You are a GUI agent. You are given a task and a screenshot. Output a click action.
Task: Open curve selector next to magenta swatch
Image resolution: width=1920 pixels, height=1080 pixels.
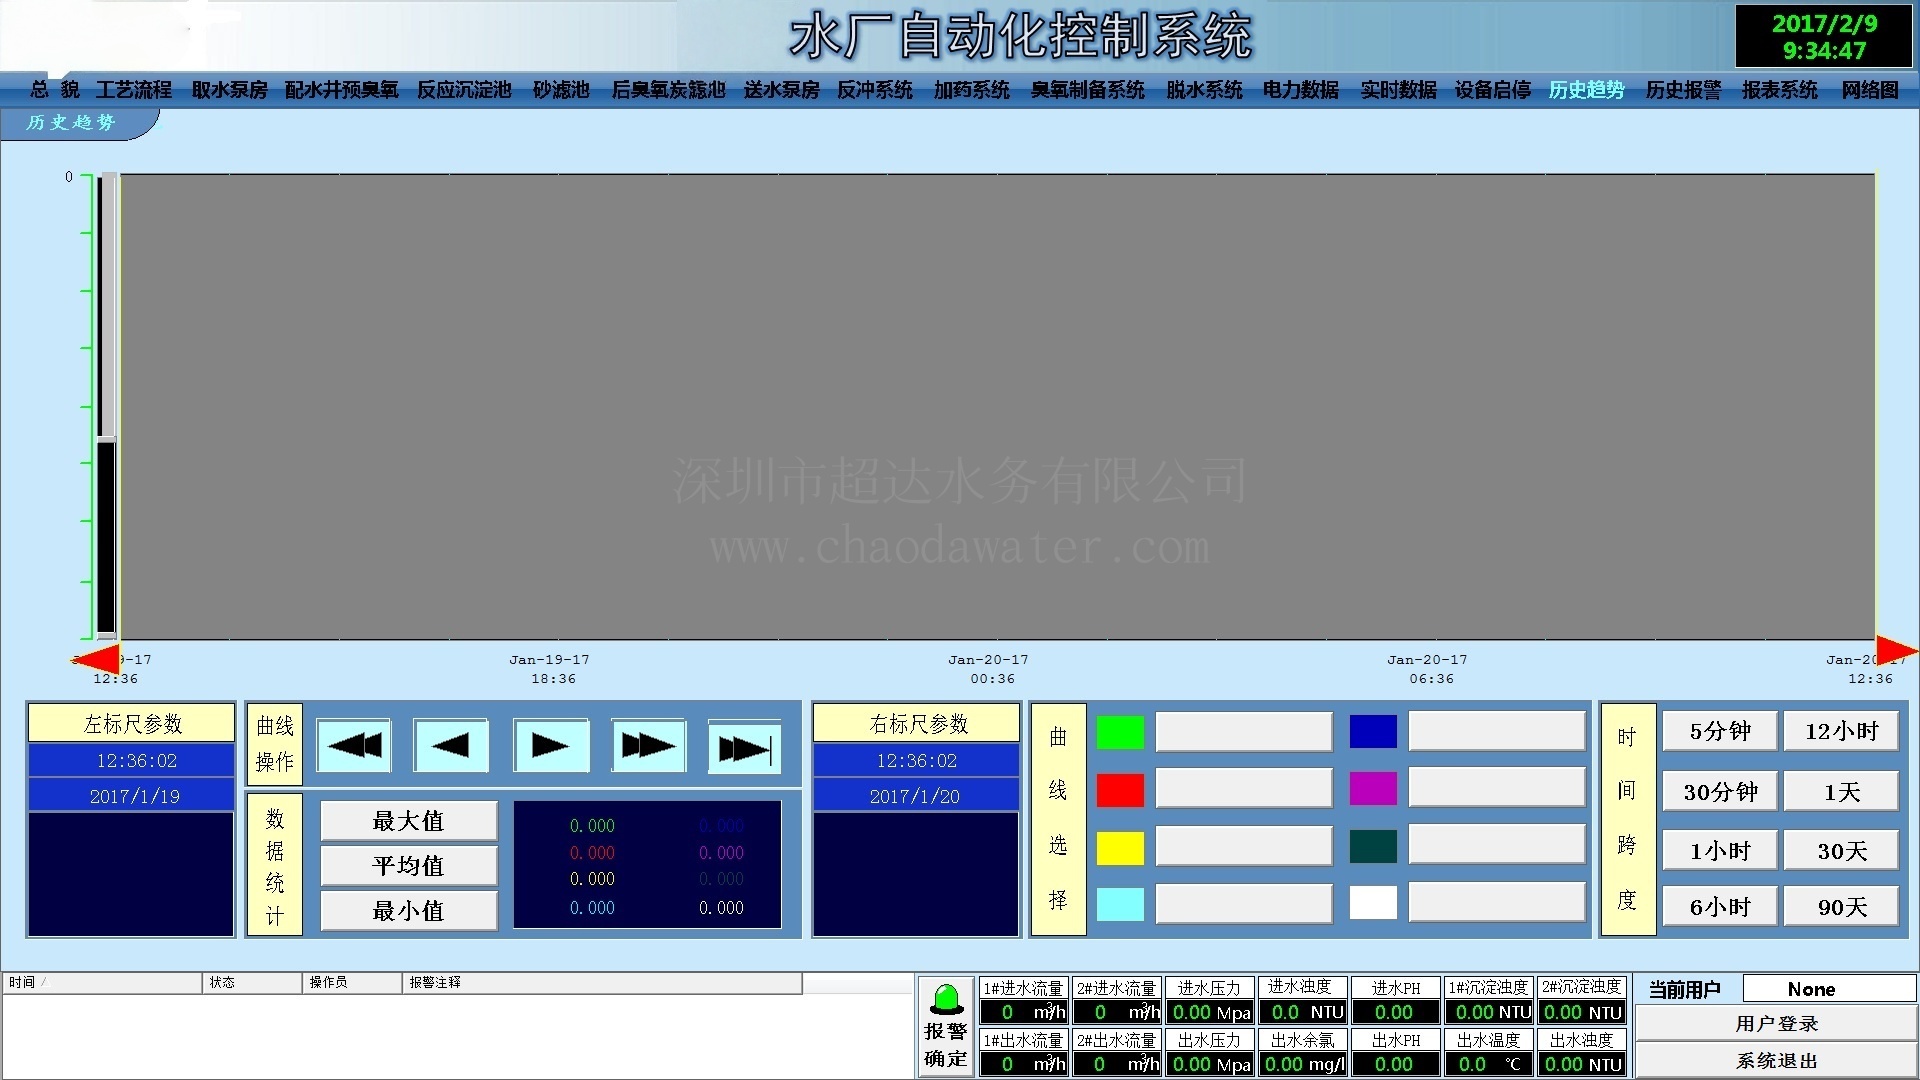pos(1497,788)
